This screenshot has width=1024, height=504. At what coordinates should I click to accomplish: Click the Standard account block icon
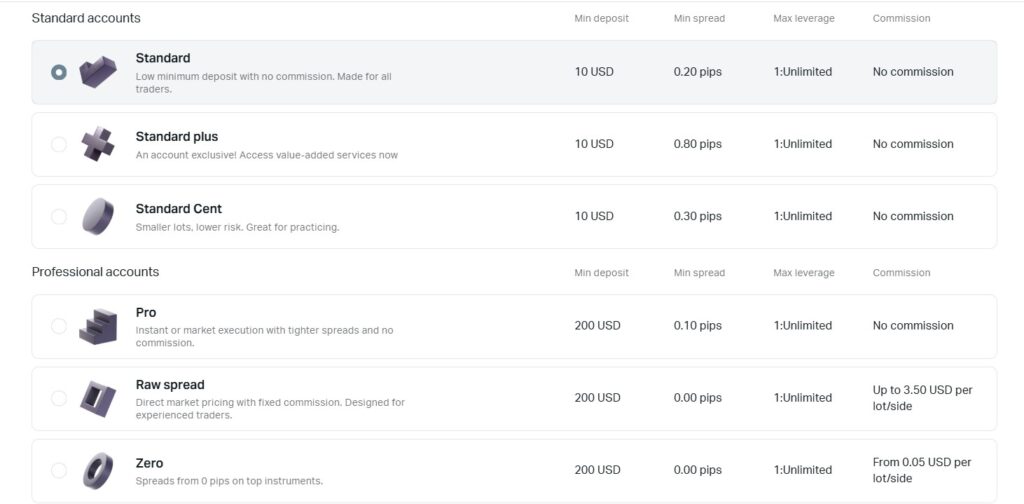(98, 71)
